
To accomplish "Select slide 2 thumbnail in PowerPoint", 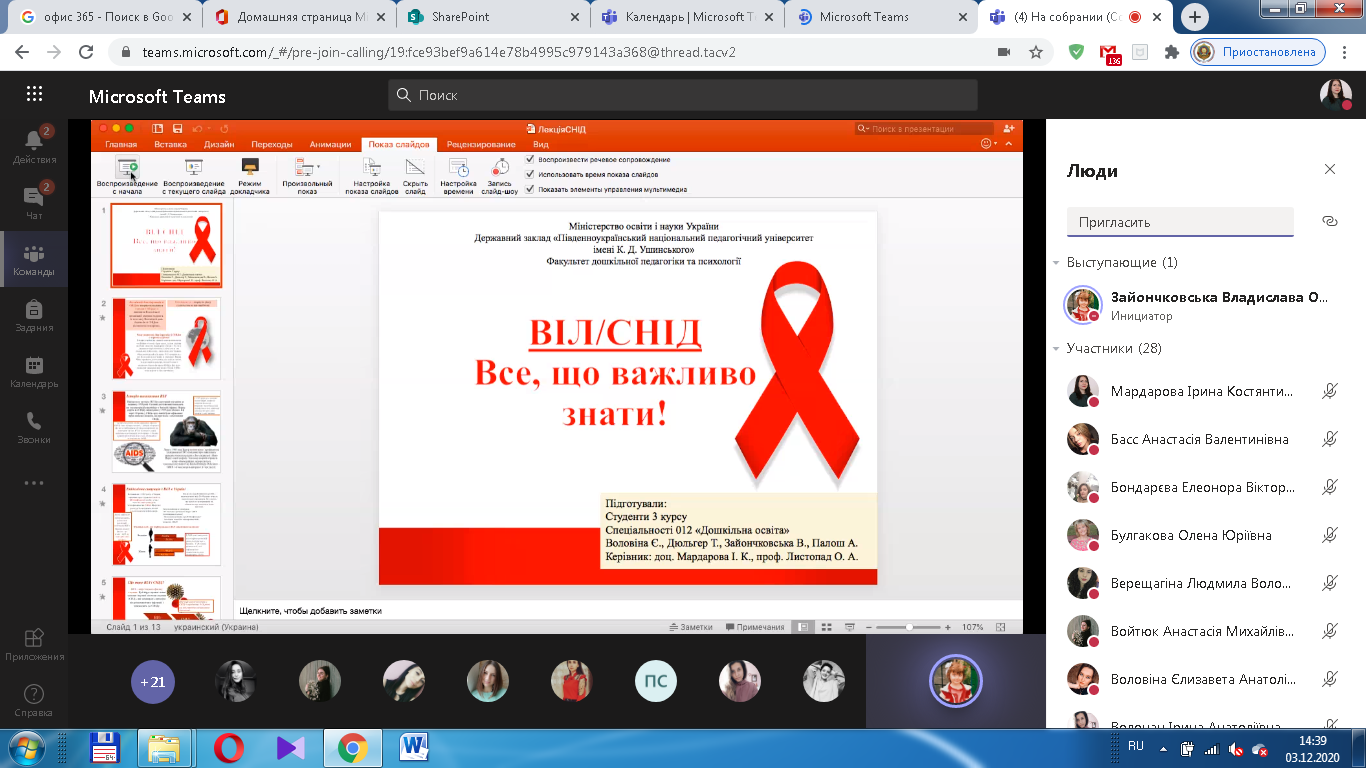I will 166,338.
